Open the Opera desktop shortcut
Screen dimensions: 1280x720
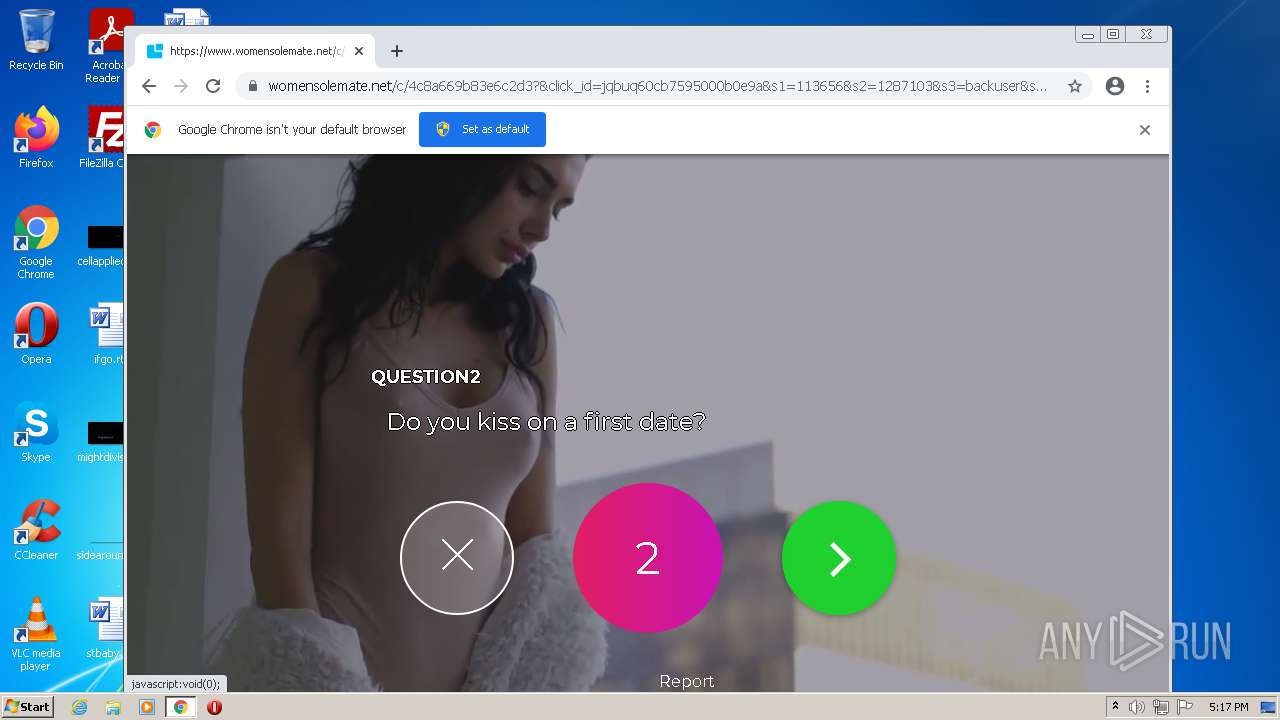point(36,334)
